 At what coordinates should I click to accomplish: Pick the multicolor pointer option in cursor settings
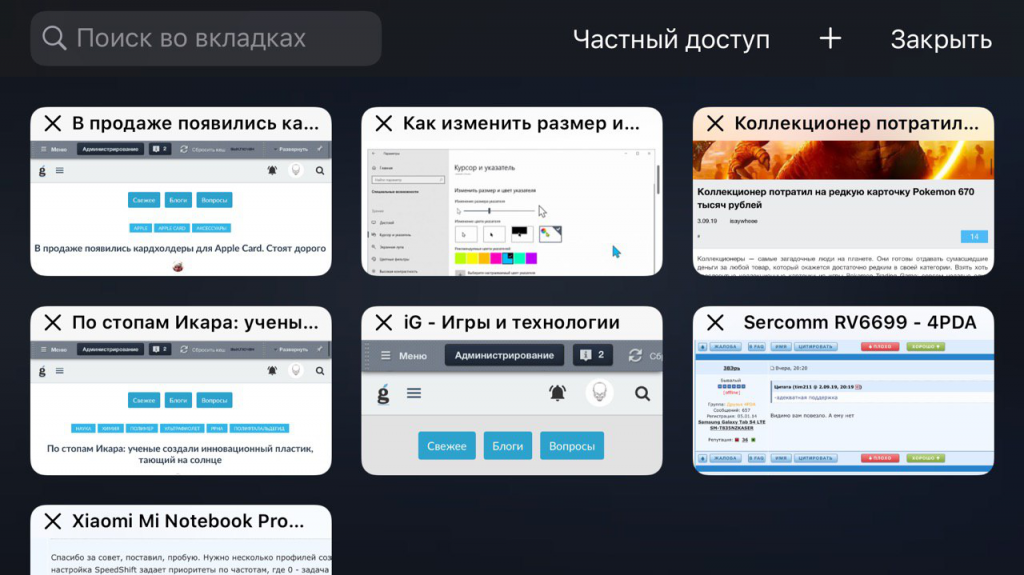(x=550, y=233)
